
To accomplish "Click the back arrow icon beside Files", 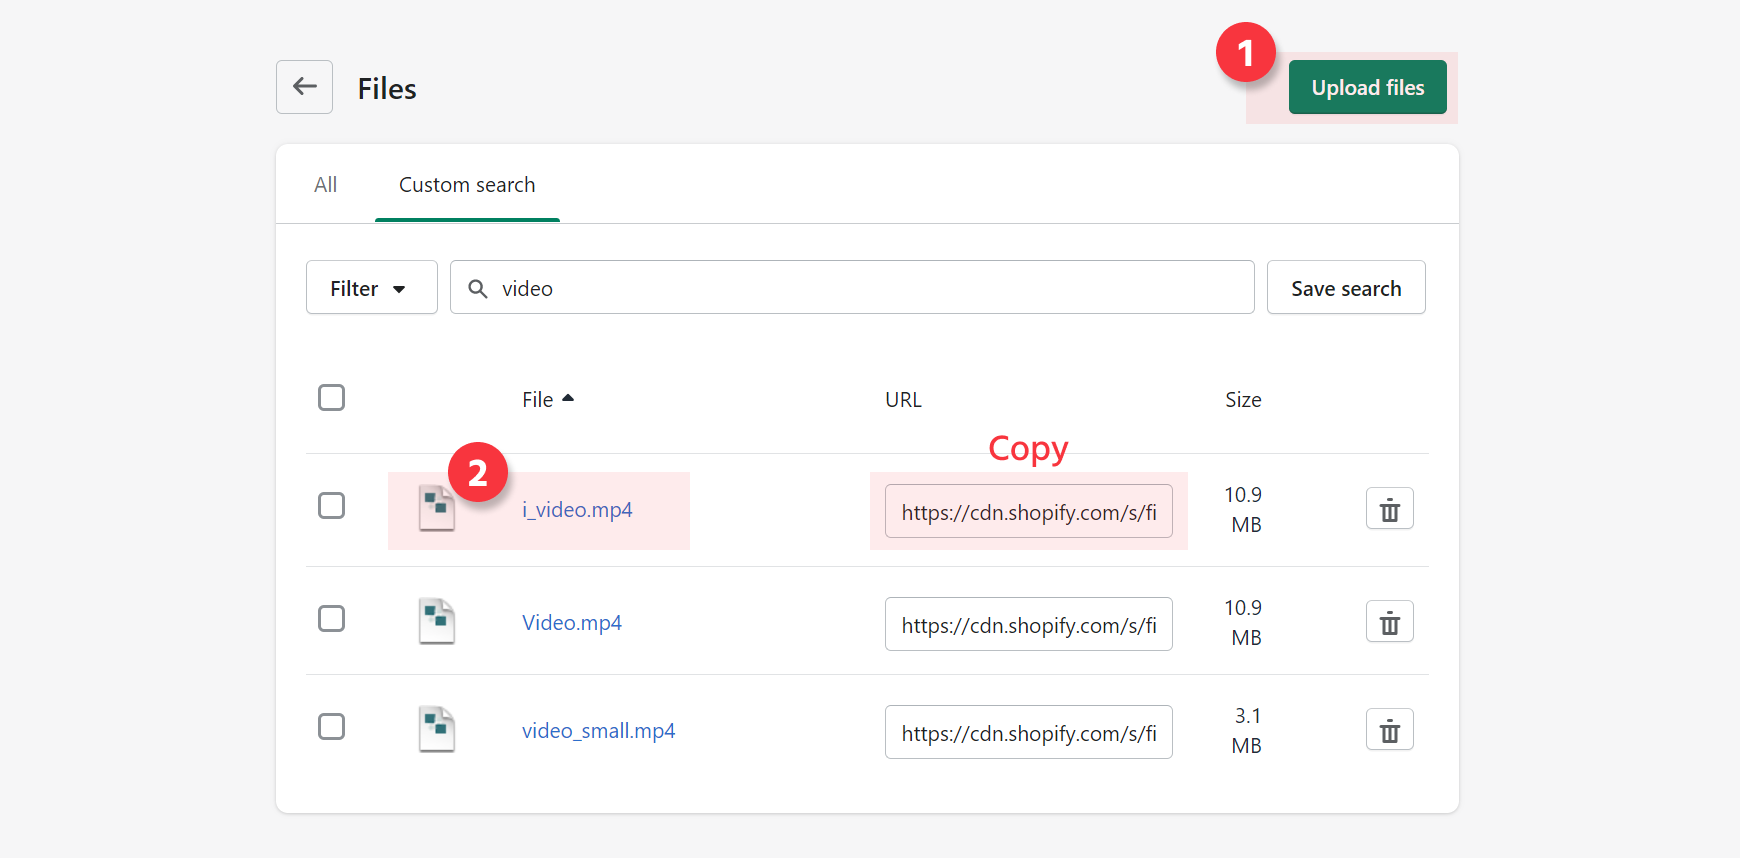I will [x=304, y=87].
